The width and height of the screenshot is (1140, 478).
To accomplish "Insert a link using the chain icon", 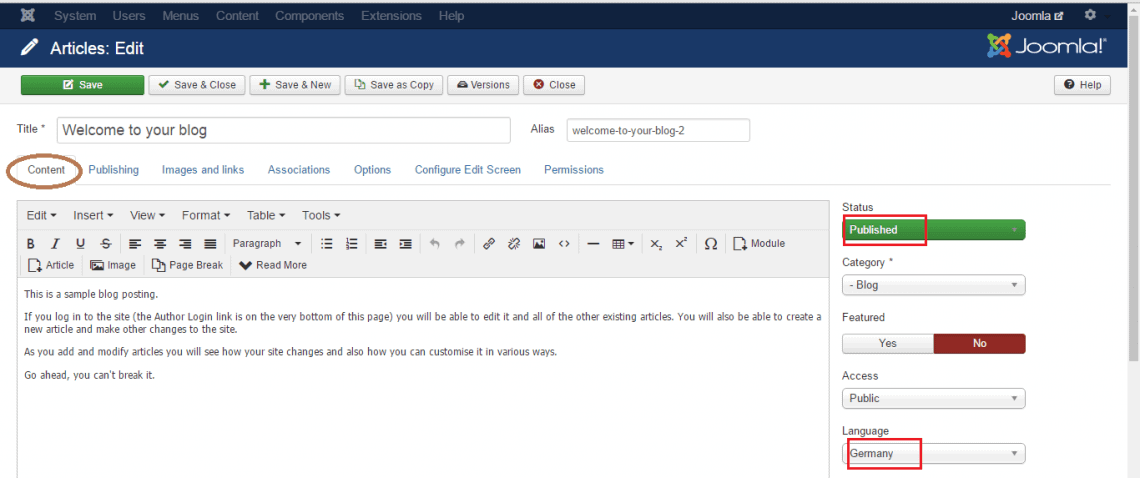I will [489, 244].
